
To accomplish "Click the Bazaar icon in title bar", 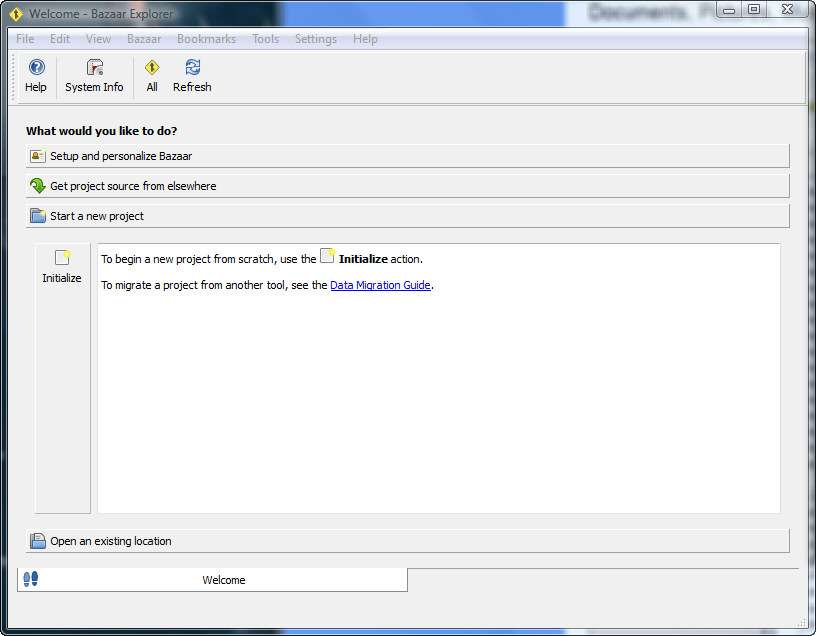I will click(16, 14).
